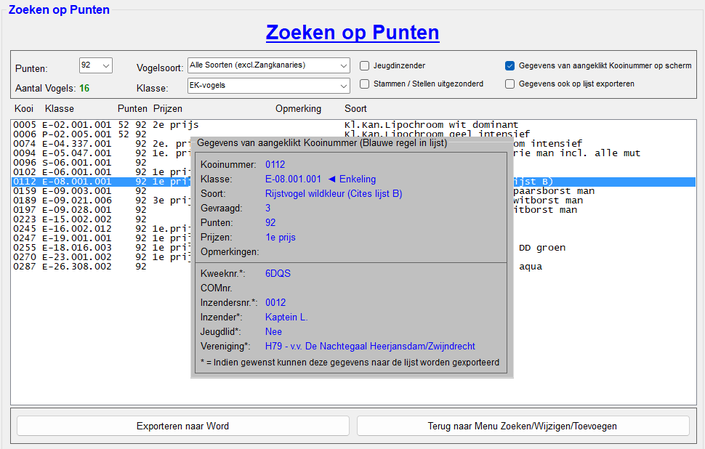The image size is (705, 449).
Task: Uncheck Gegevens van aangeklikt Kooinummer op scherm
Action: coord(510,66)
